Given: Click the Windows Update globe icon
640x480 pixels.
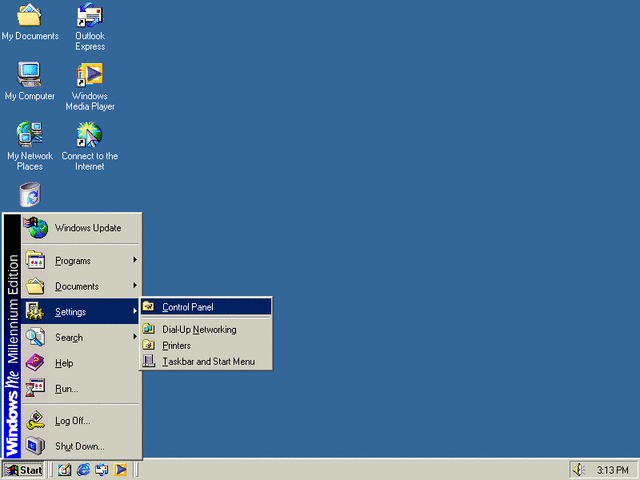Looking at the screenshot, I should point(36,228).
